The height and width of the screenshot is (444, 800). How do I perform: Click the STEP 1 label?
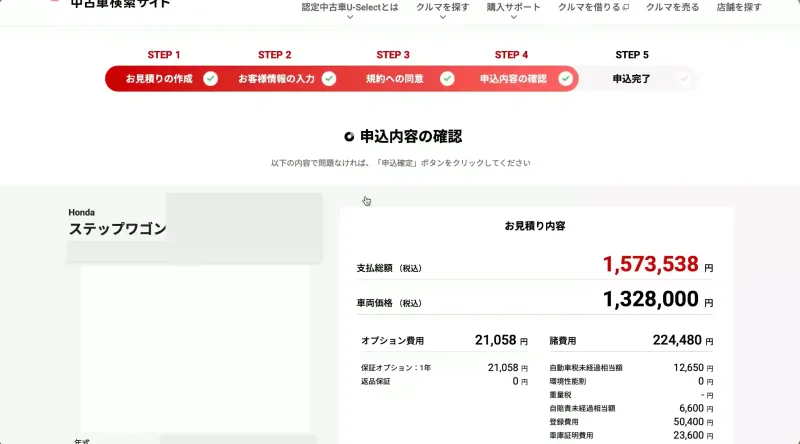pyautogui.click(x=164, y=55)
